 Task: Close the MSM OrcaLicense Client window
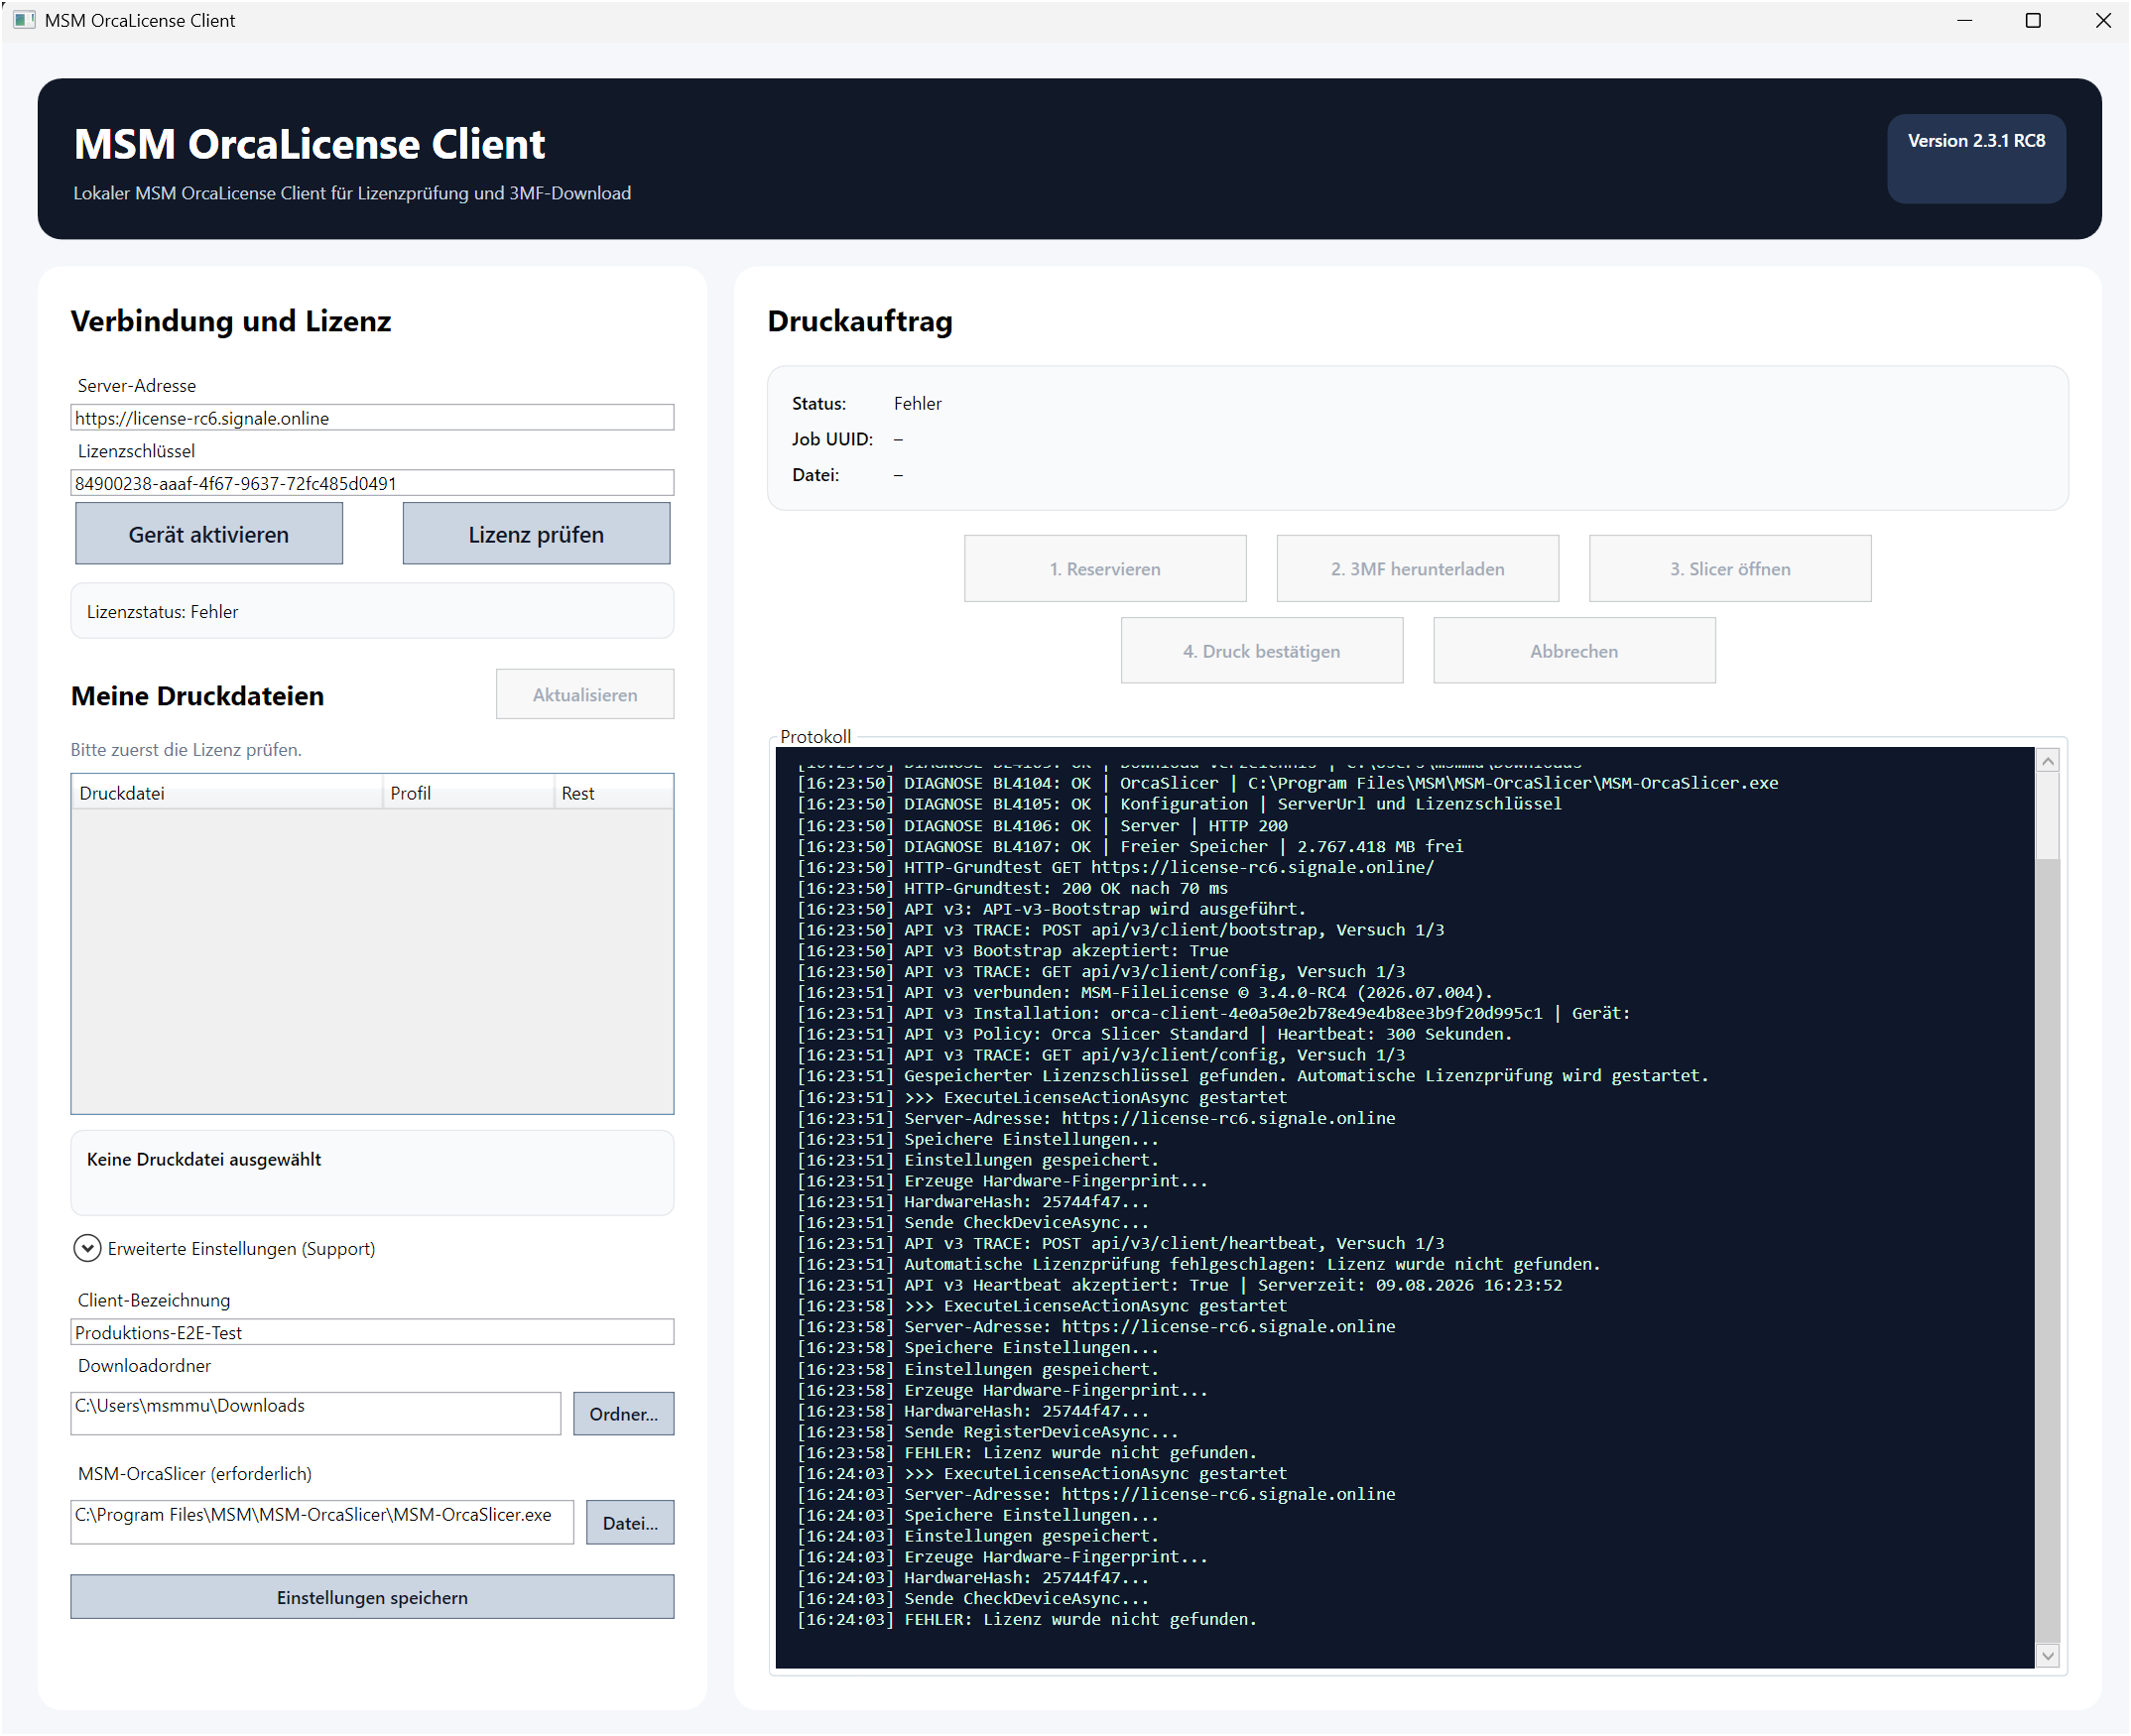coord(2102,20)
